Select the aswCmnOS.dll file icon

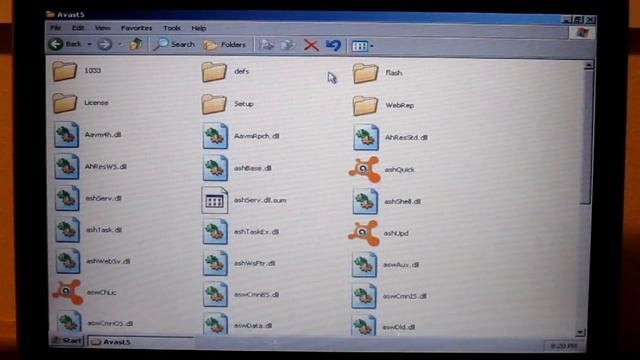[69, 322]
